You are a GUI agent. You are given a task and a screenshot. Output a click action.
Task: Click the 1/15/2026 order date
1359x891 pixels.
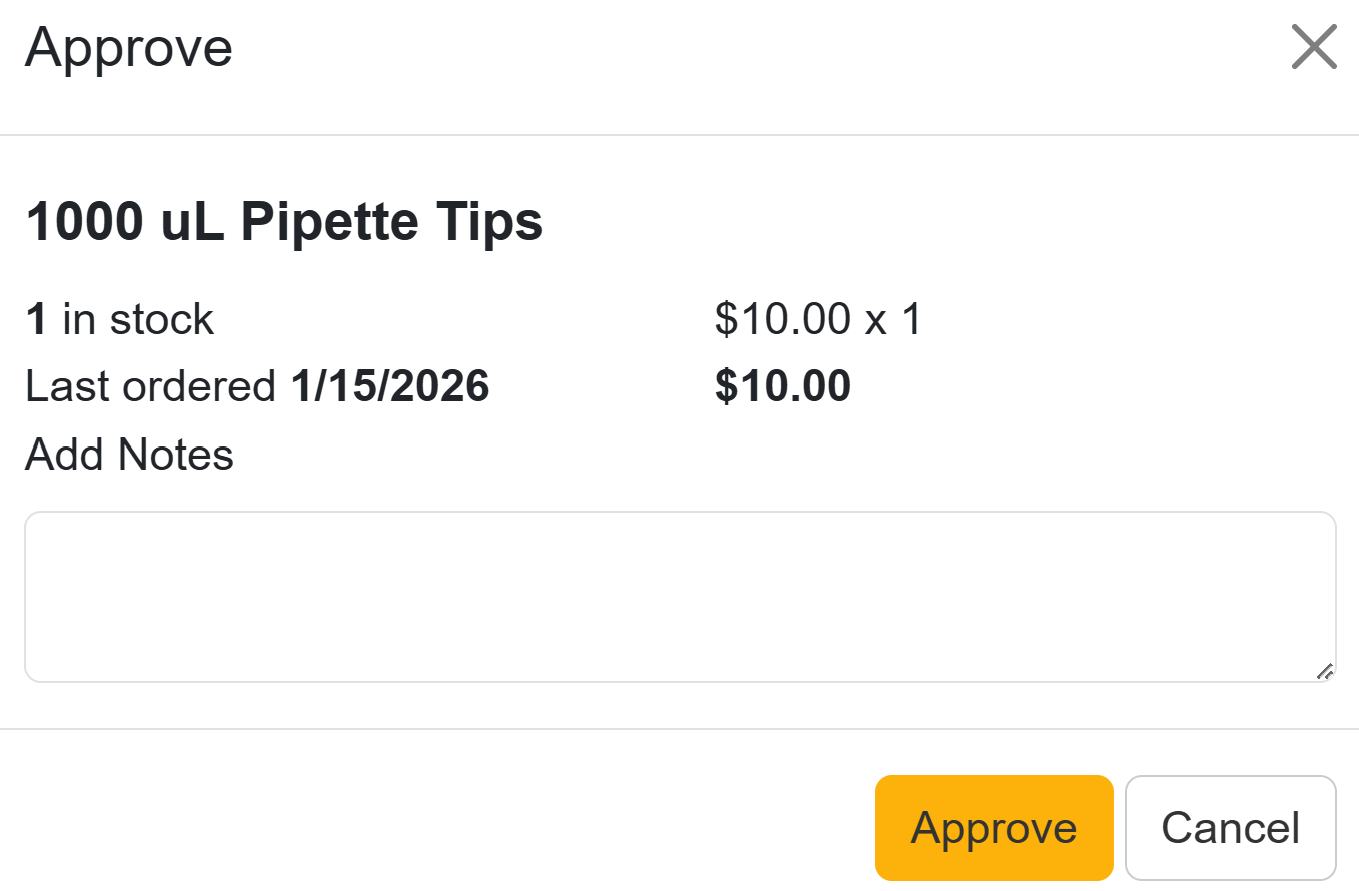pos(390,386)
